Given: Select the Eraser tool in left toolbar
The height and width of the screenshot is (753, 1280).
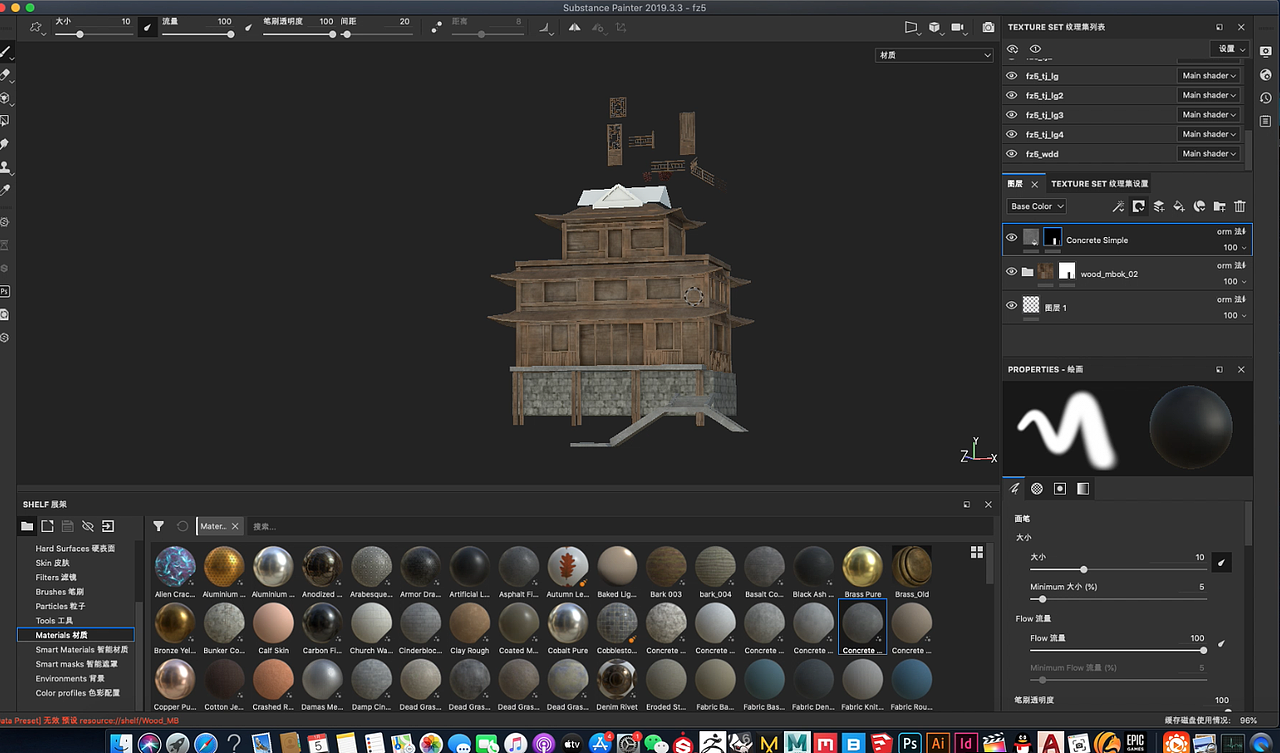Looking at the screenshot, I should point(5,74).
